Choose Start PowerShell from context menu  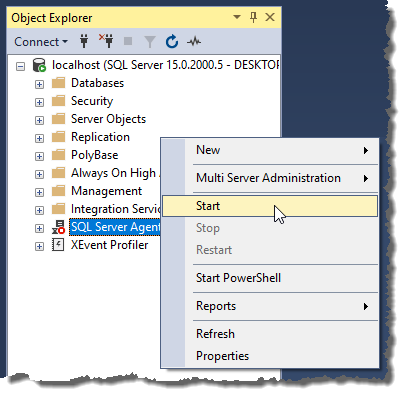tap(270, 278)
